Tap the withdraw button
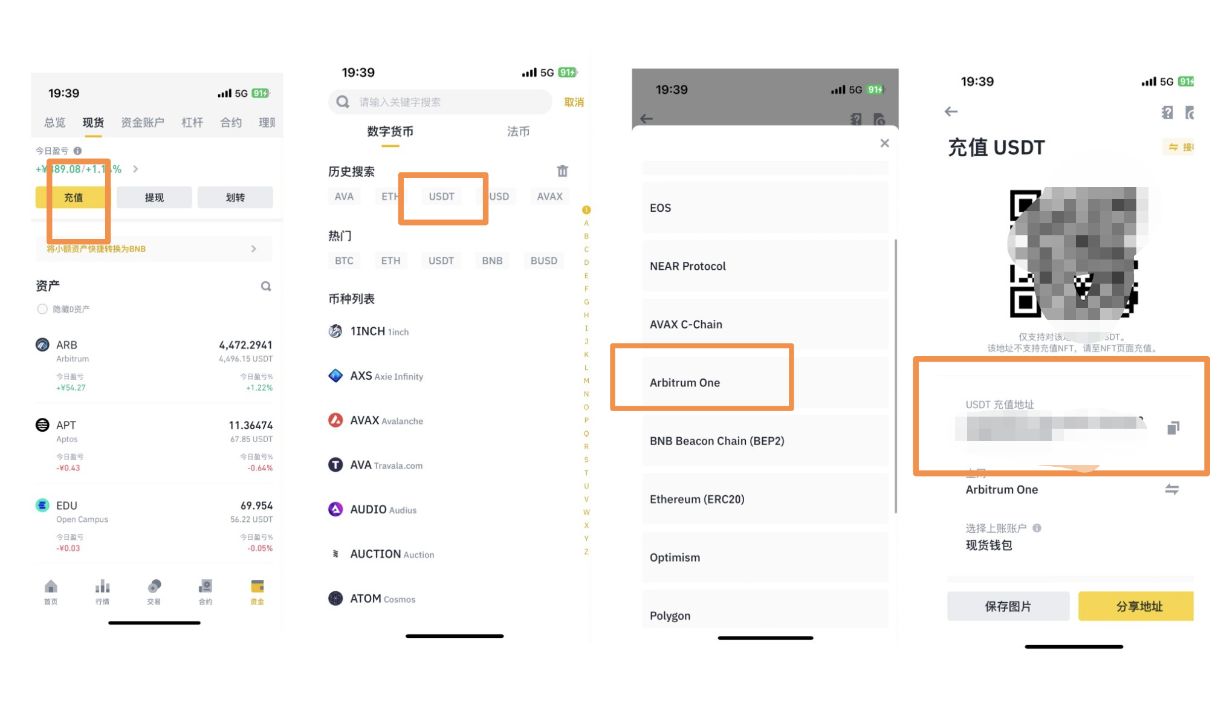This screenshot has width=1220, height=714. tap(154, 198)
